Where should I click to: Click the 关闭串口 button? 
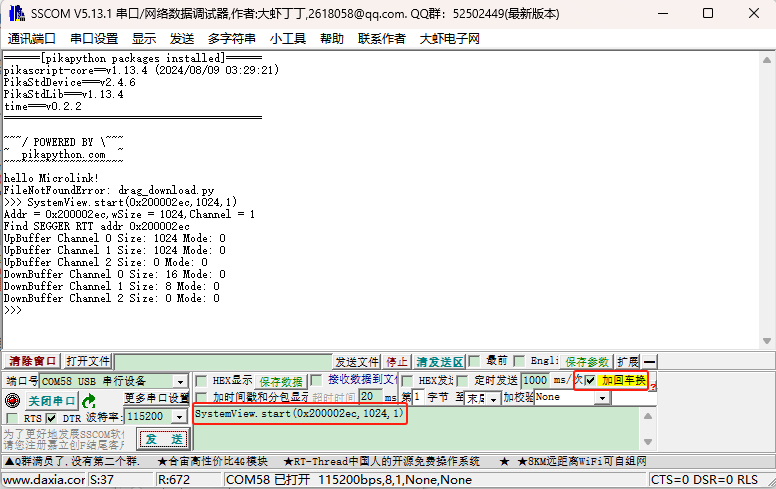click(x=51, y=400)
